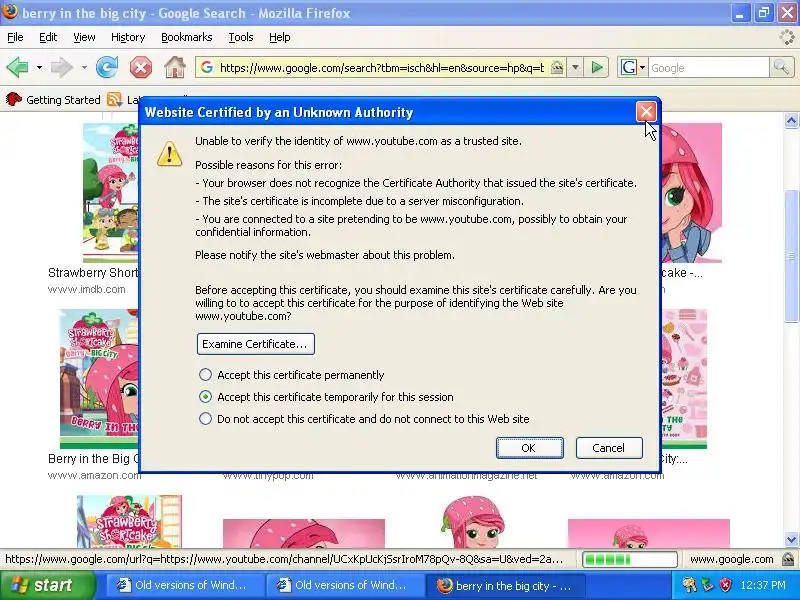Open the Help menu
The height and width of the screenshot is (600, 800).
pyautogui.click(x=280, y=37)
